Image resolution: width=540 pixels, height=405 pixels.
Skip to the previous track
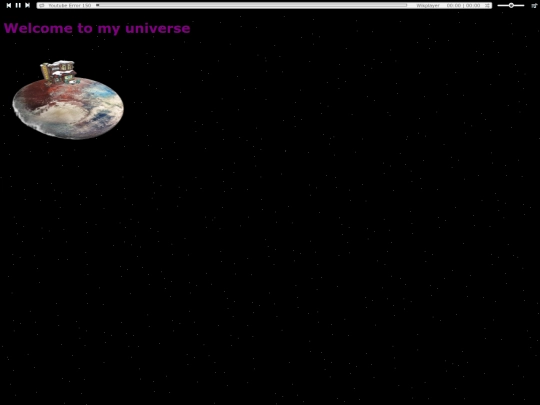point(9,5)
